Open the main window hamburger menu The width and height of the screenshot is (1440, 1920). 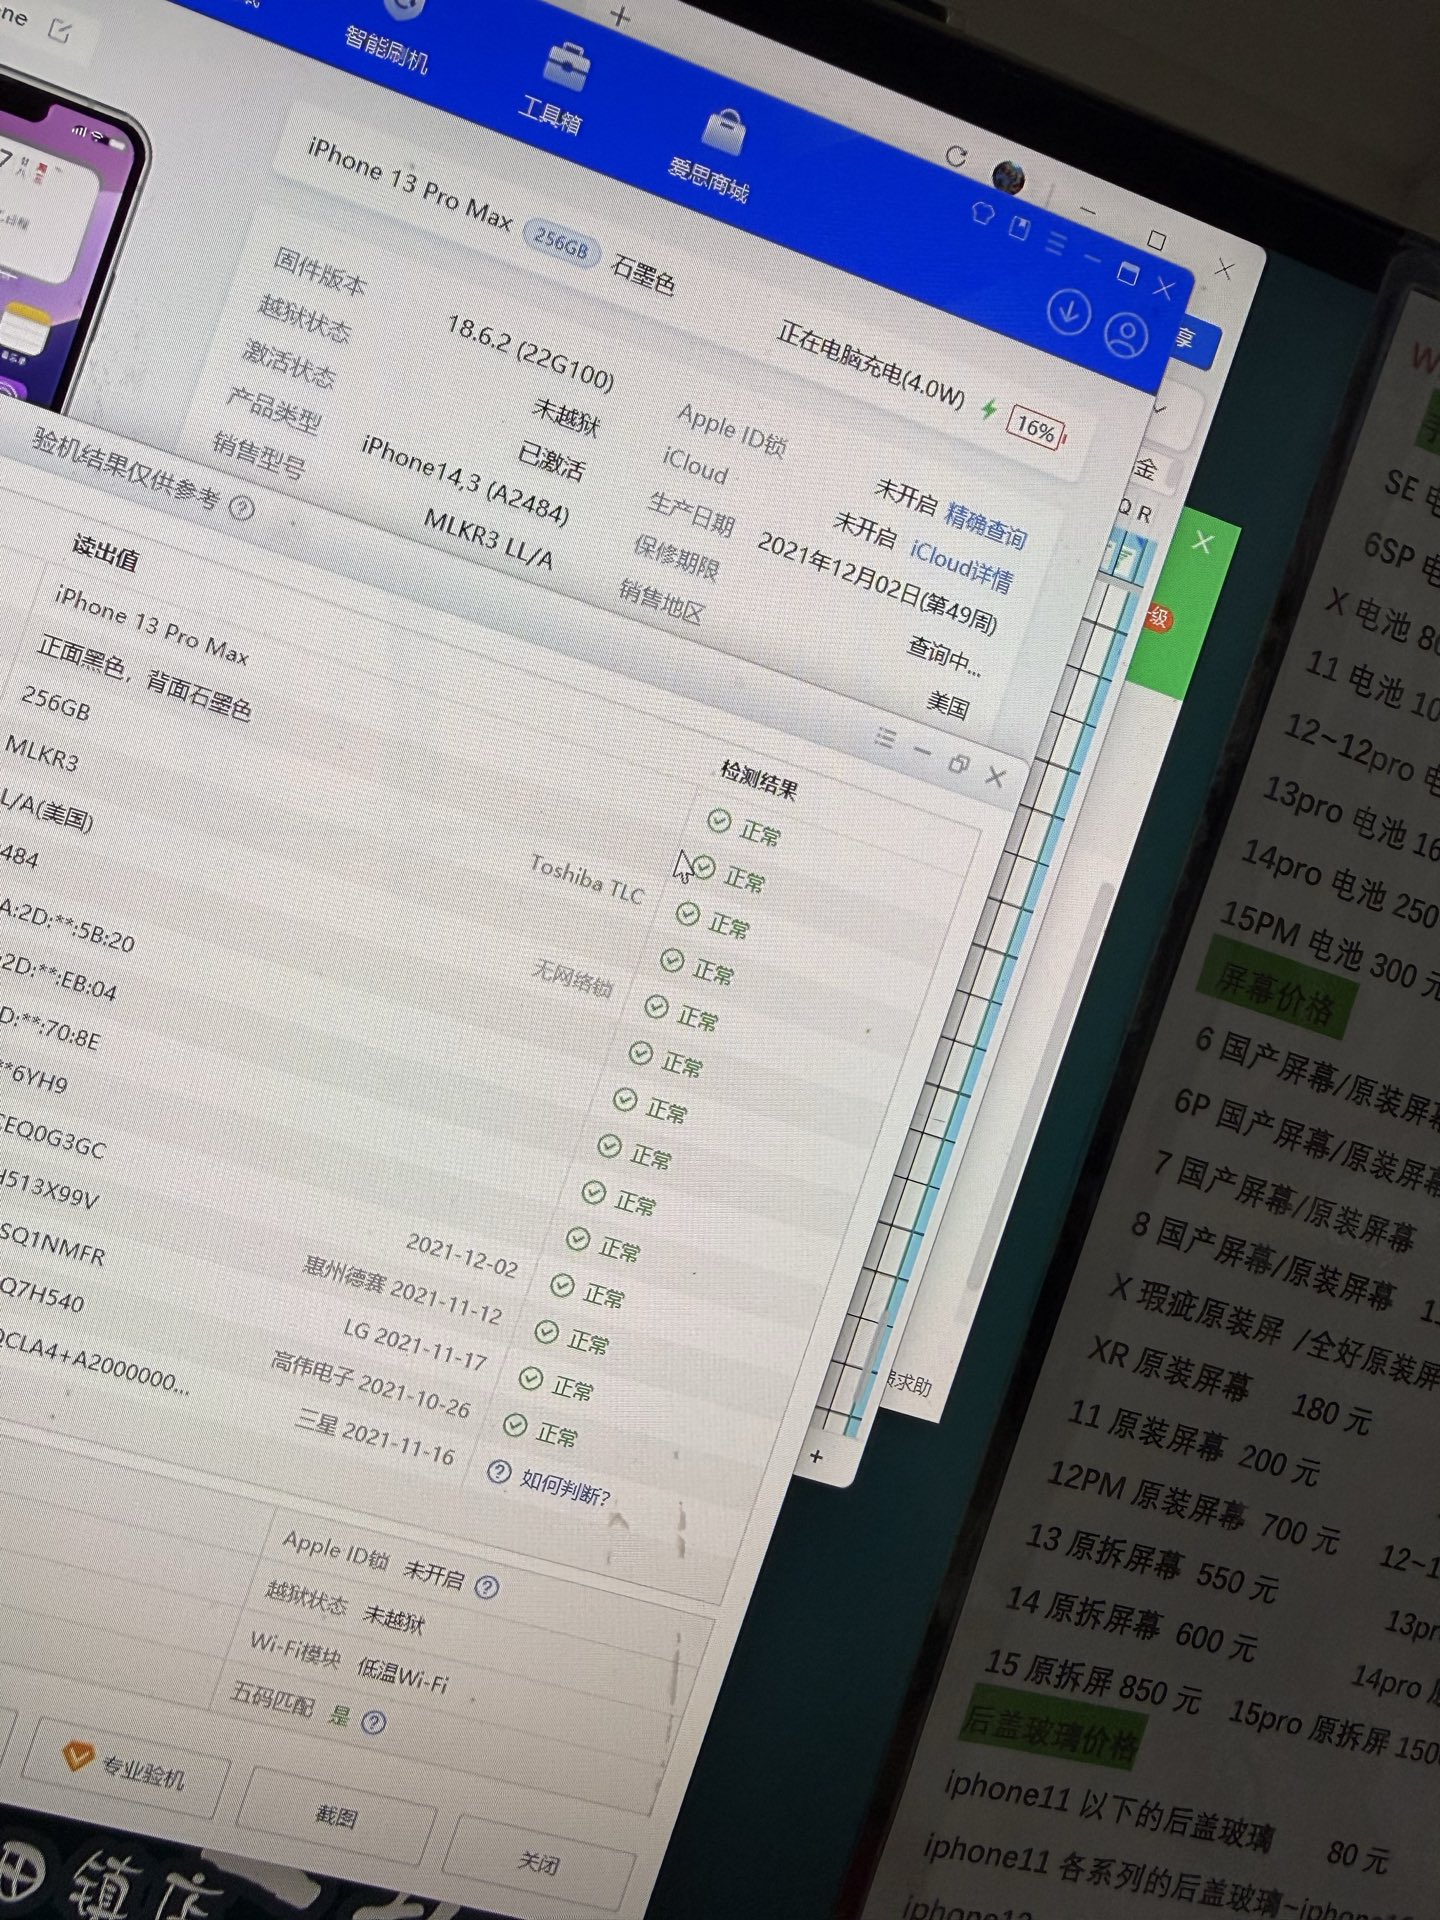point(1056,242)
